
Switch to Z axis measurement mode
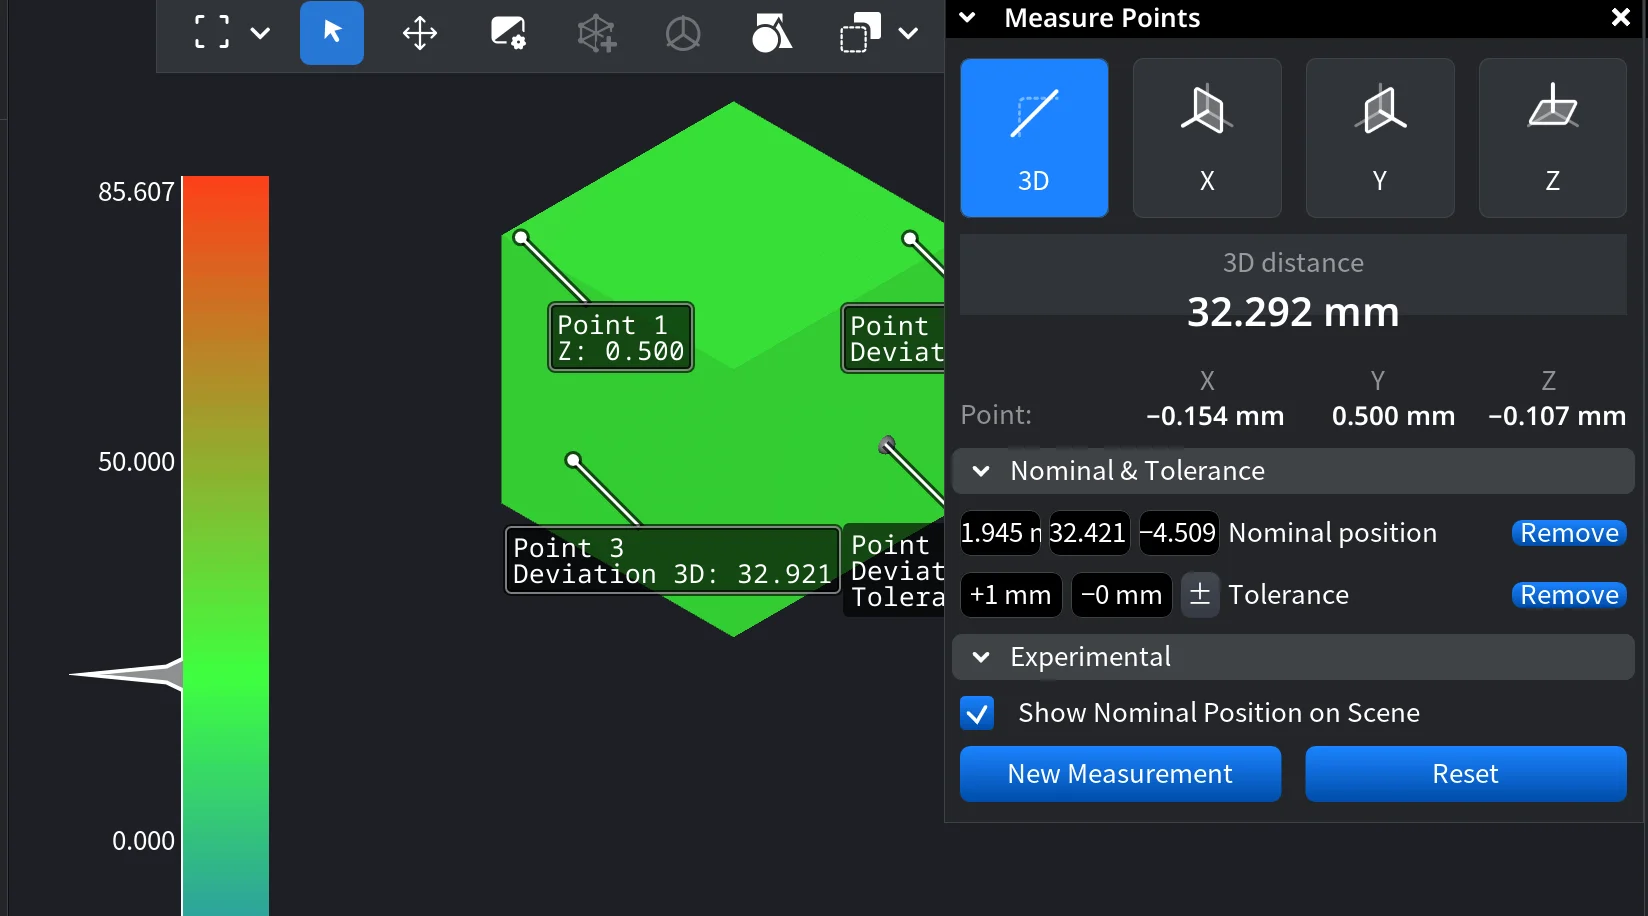(x=1552, y=138)
